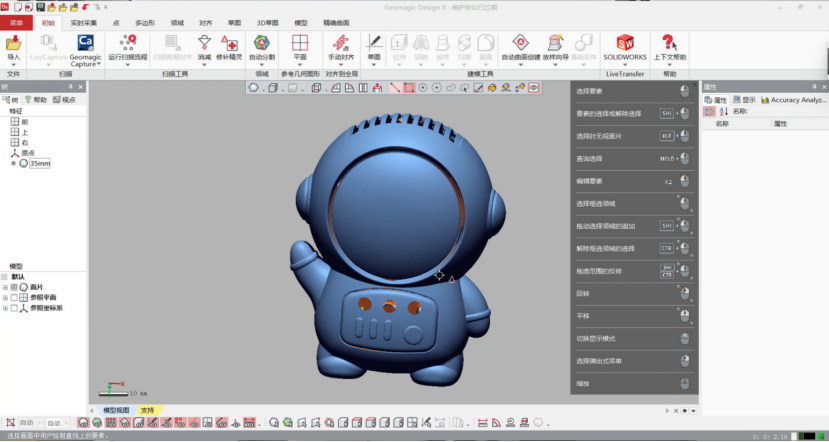Image resolution: width=829 pixels, height=442 pixels.
Task: Save using the floppy disk icon
Action: [x=40, y=7]
